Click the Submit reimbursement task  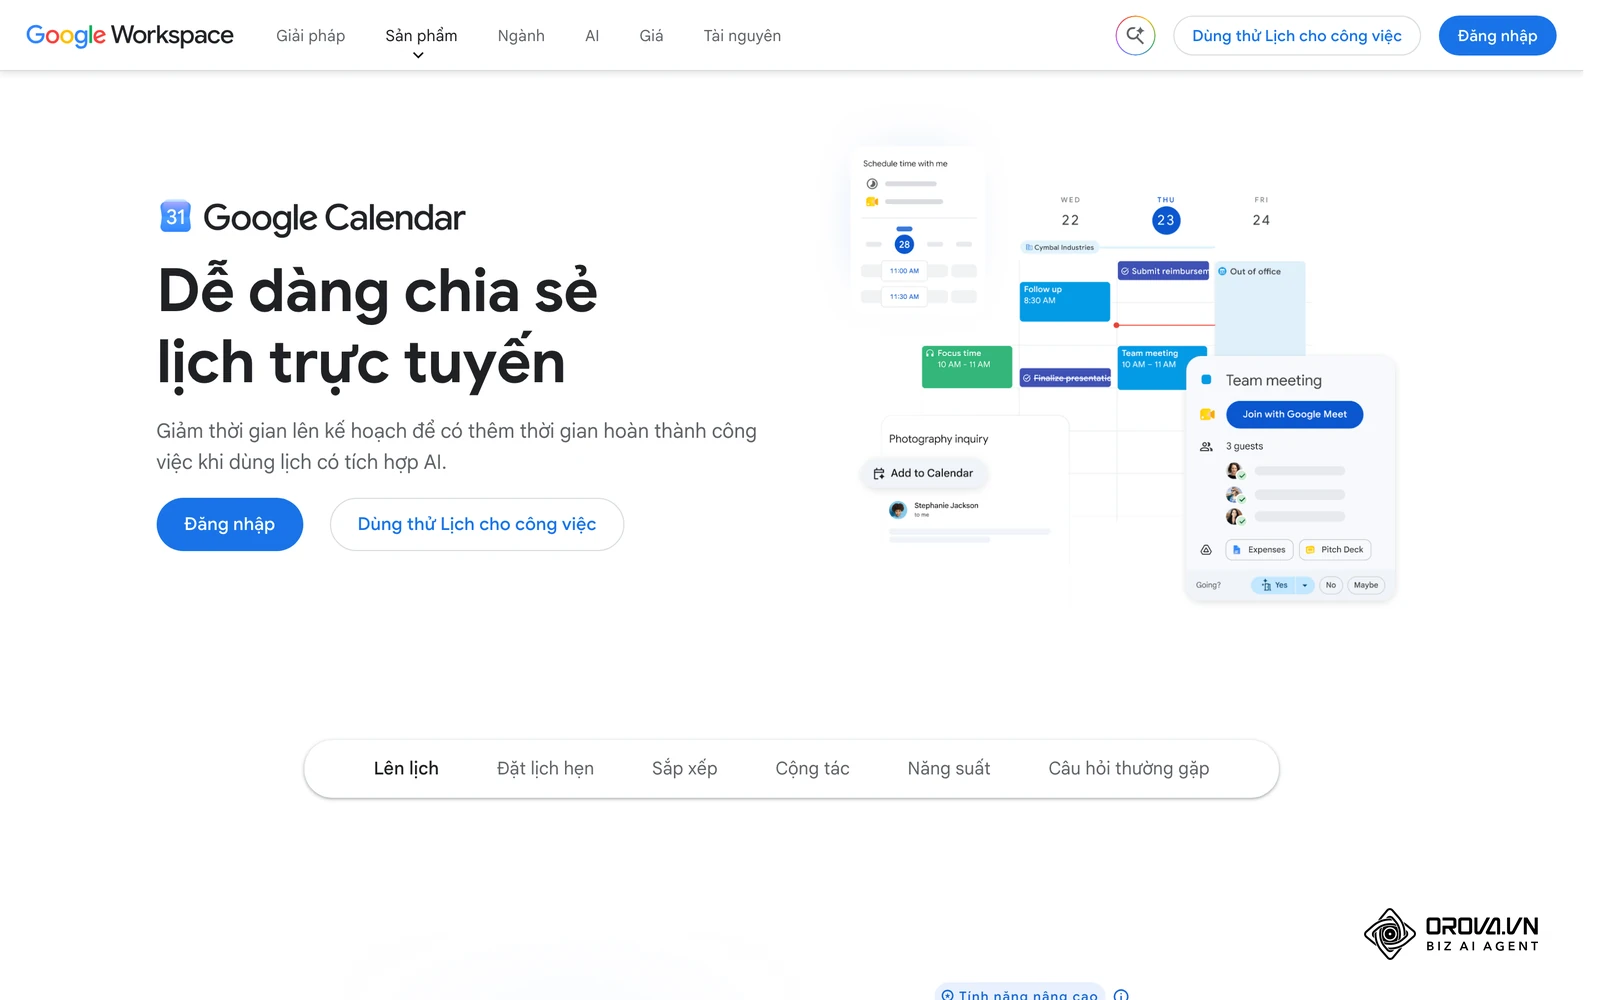click(1163, 271)
